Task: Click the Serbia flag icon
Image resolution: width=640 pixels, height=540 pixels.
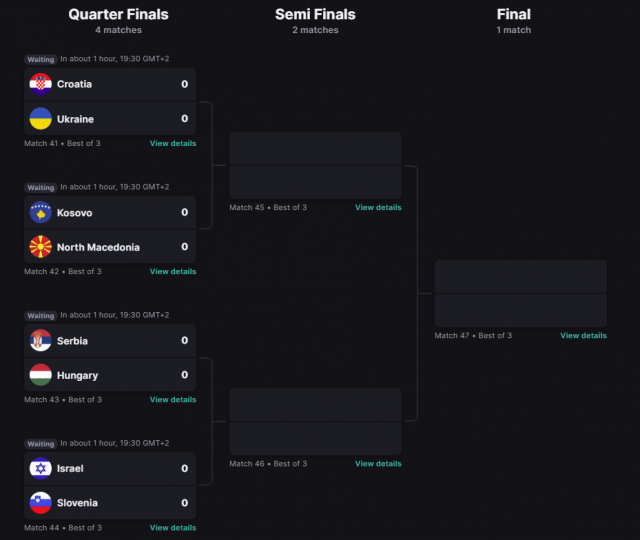Action: coord(40,341)
